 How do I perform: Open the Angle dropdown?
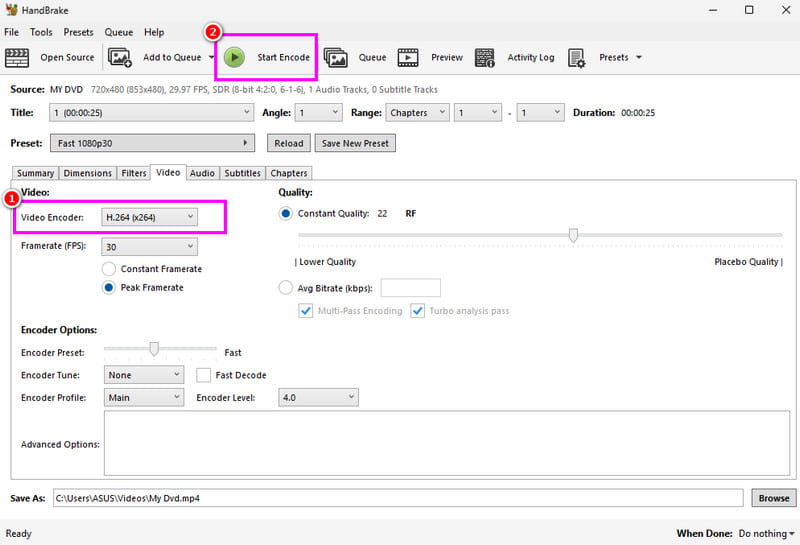(x=318, y=113)
